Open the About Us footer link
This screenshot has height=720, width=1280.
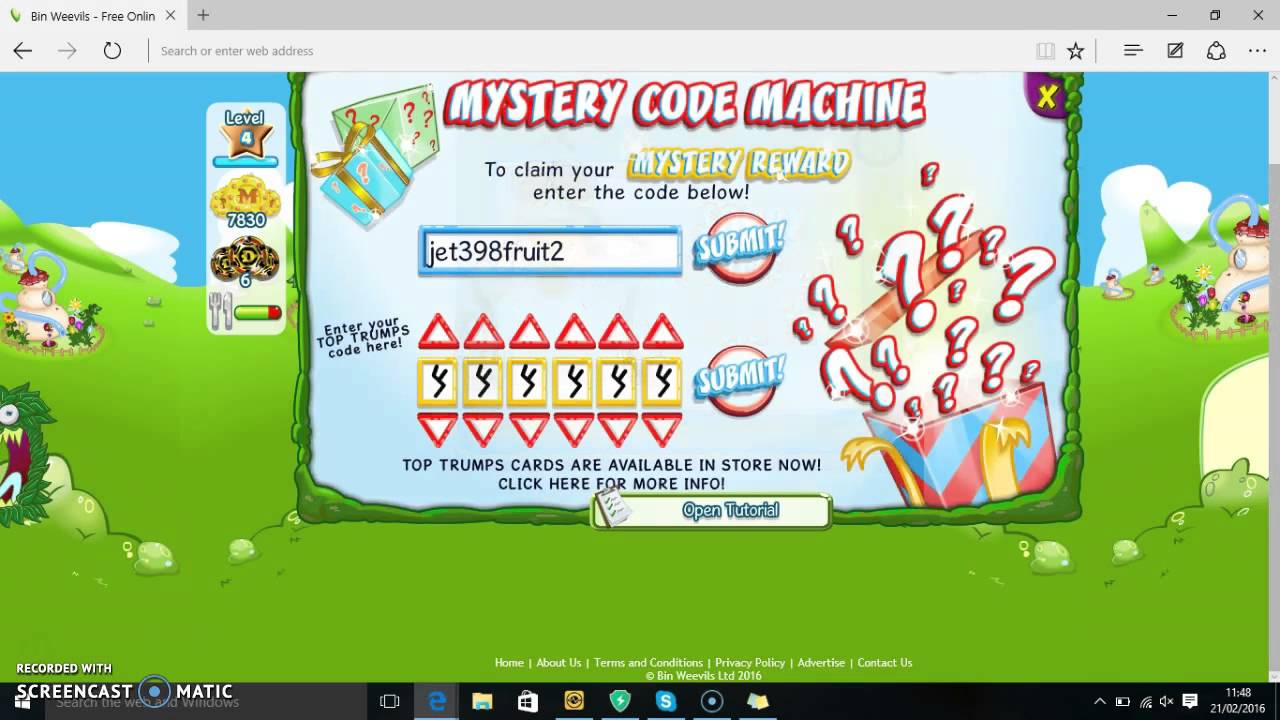(x=558, y=662)
